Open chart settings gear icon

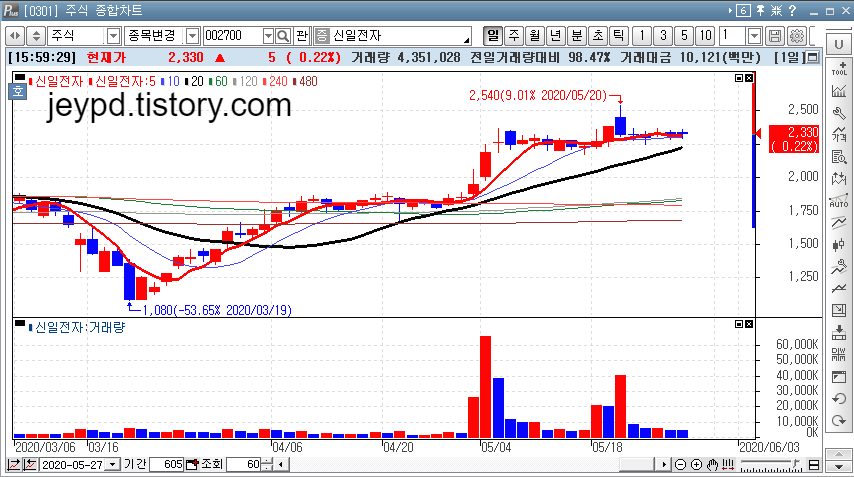coord(796,36)
